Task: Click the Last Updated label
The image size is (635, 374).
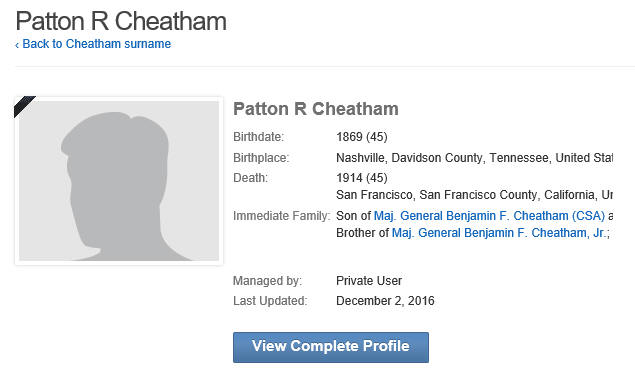Action: 270,301
